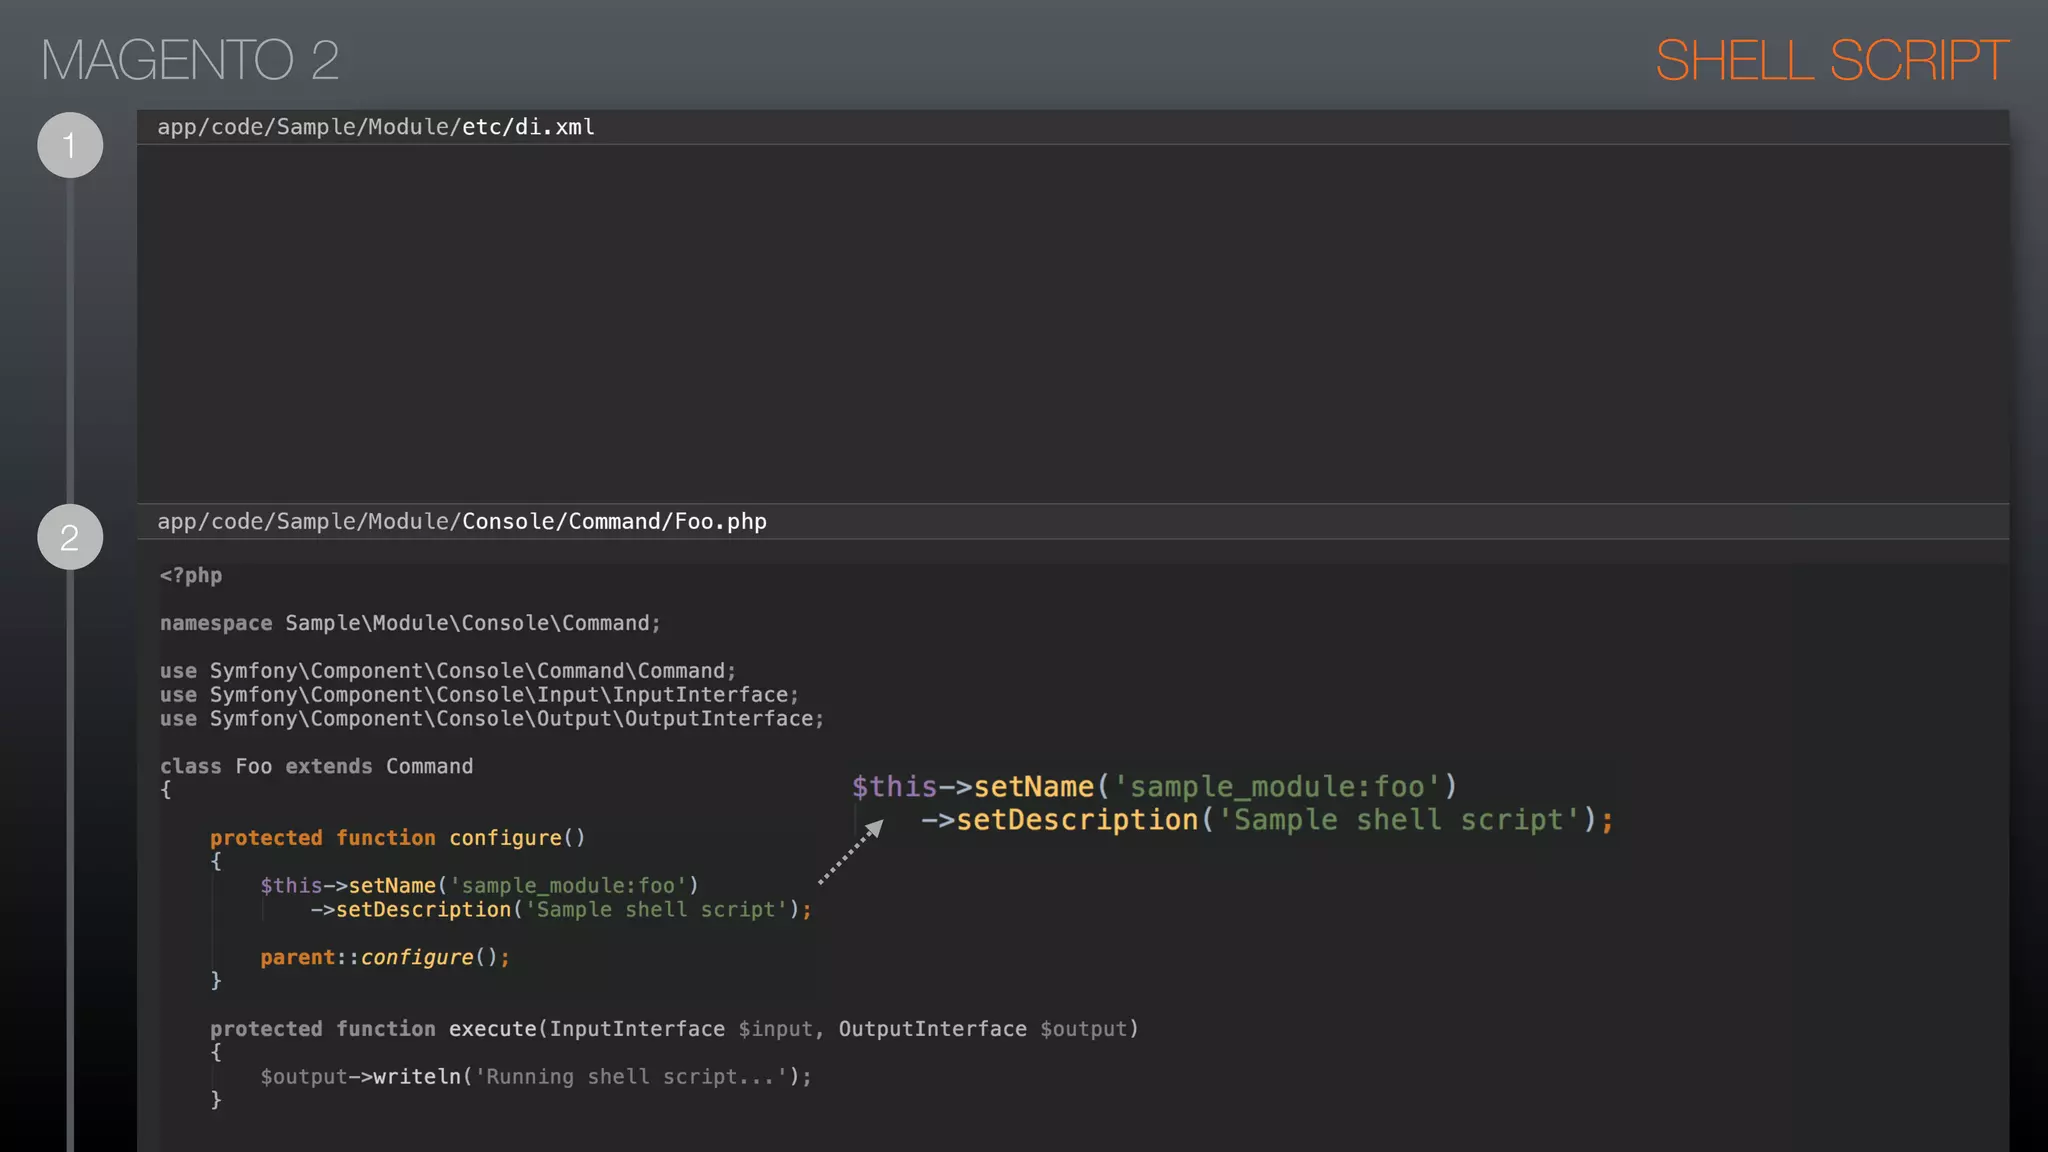The width and height of the screenshot is (2048, 1152).
Task: Click the protected function execute signature line
Action: point(674,1029)
